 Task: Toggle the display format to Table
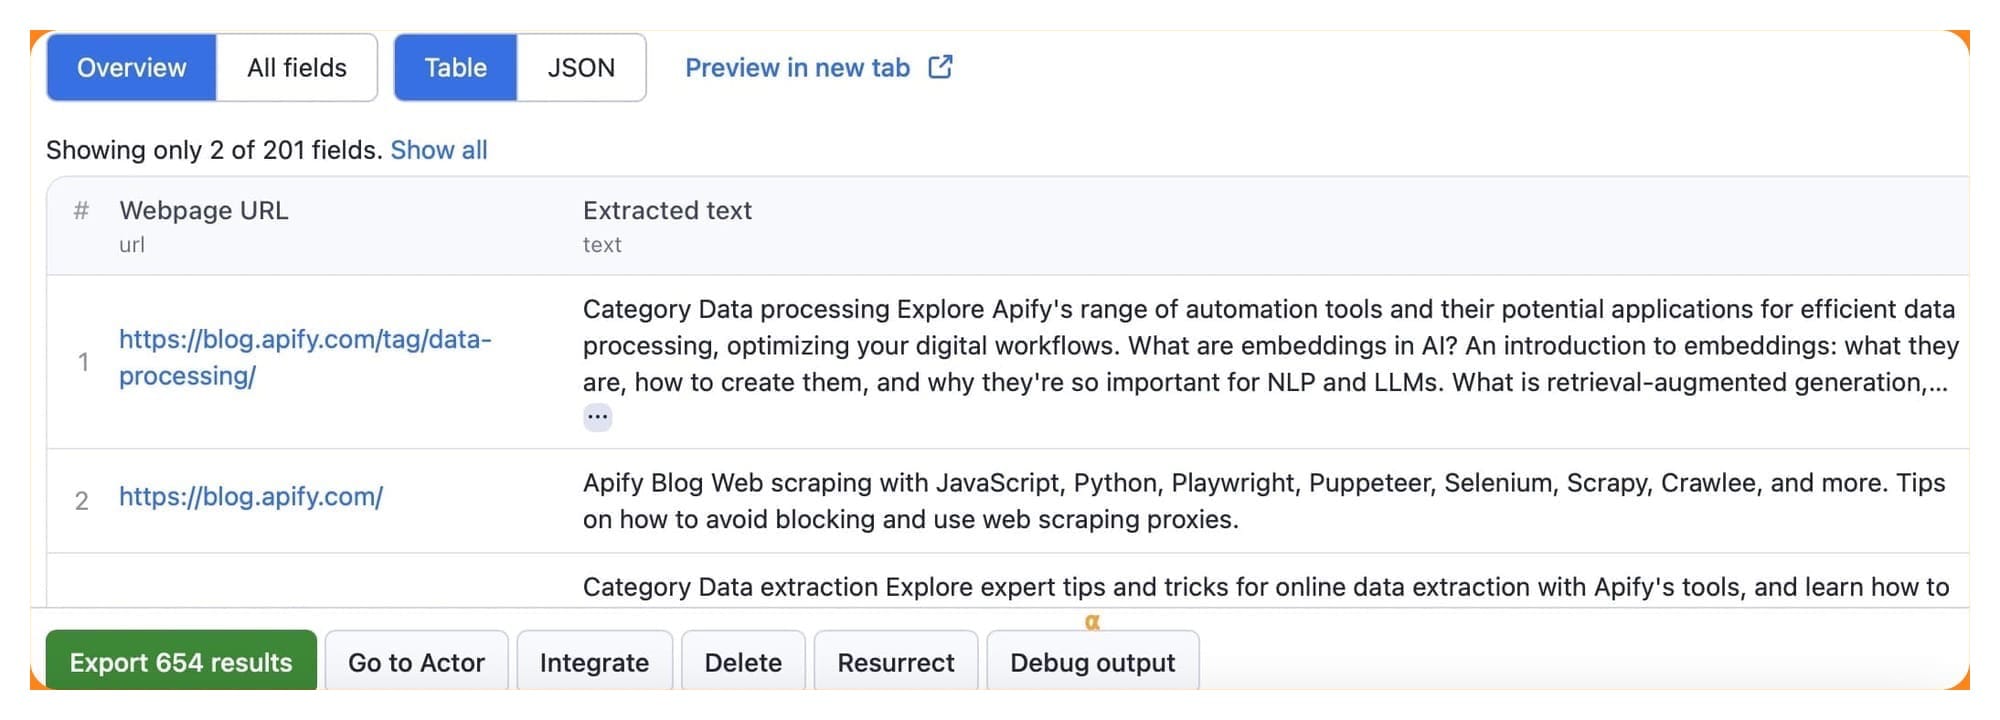click(x=456, y=67)
